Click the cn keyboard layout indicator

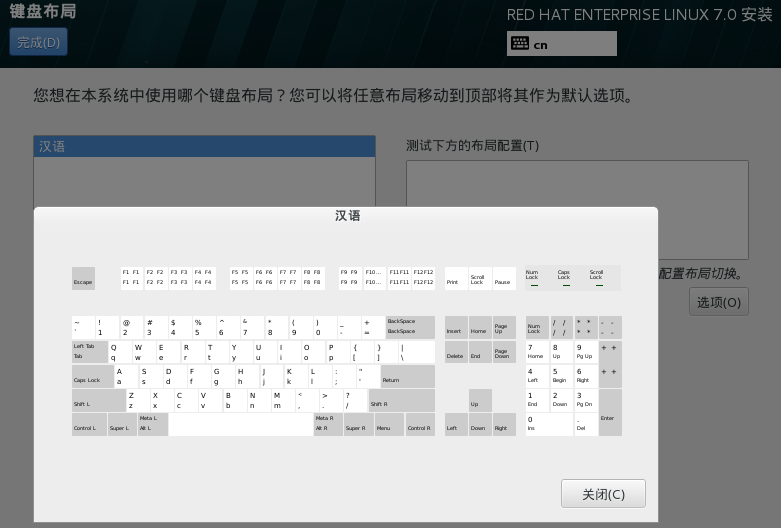561,44
